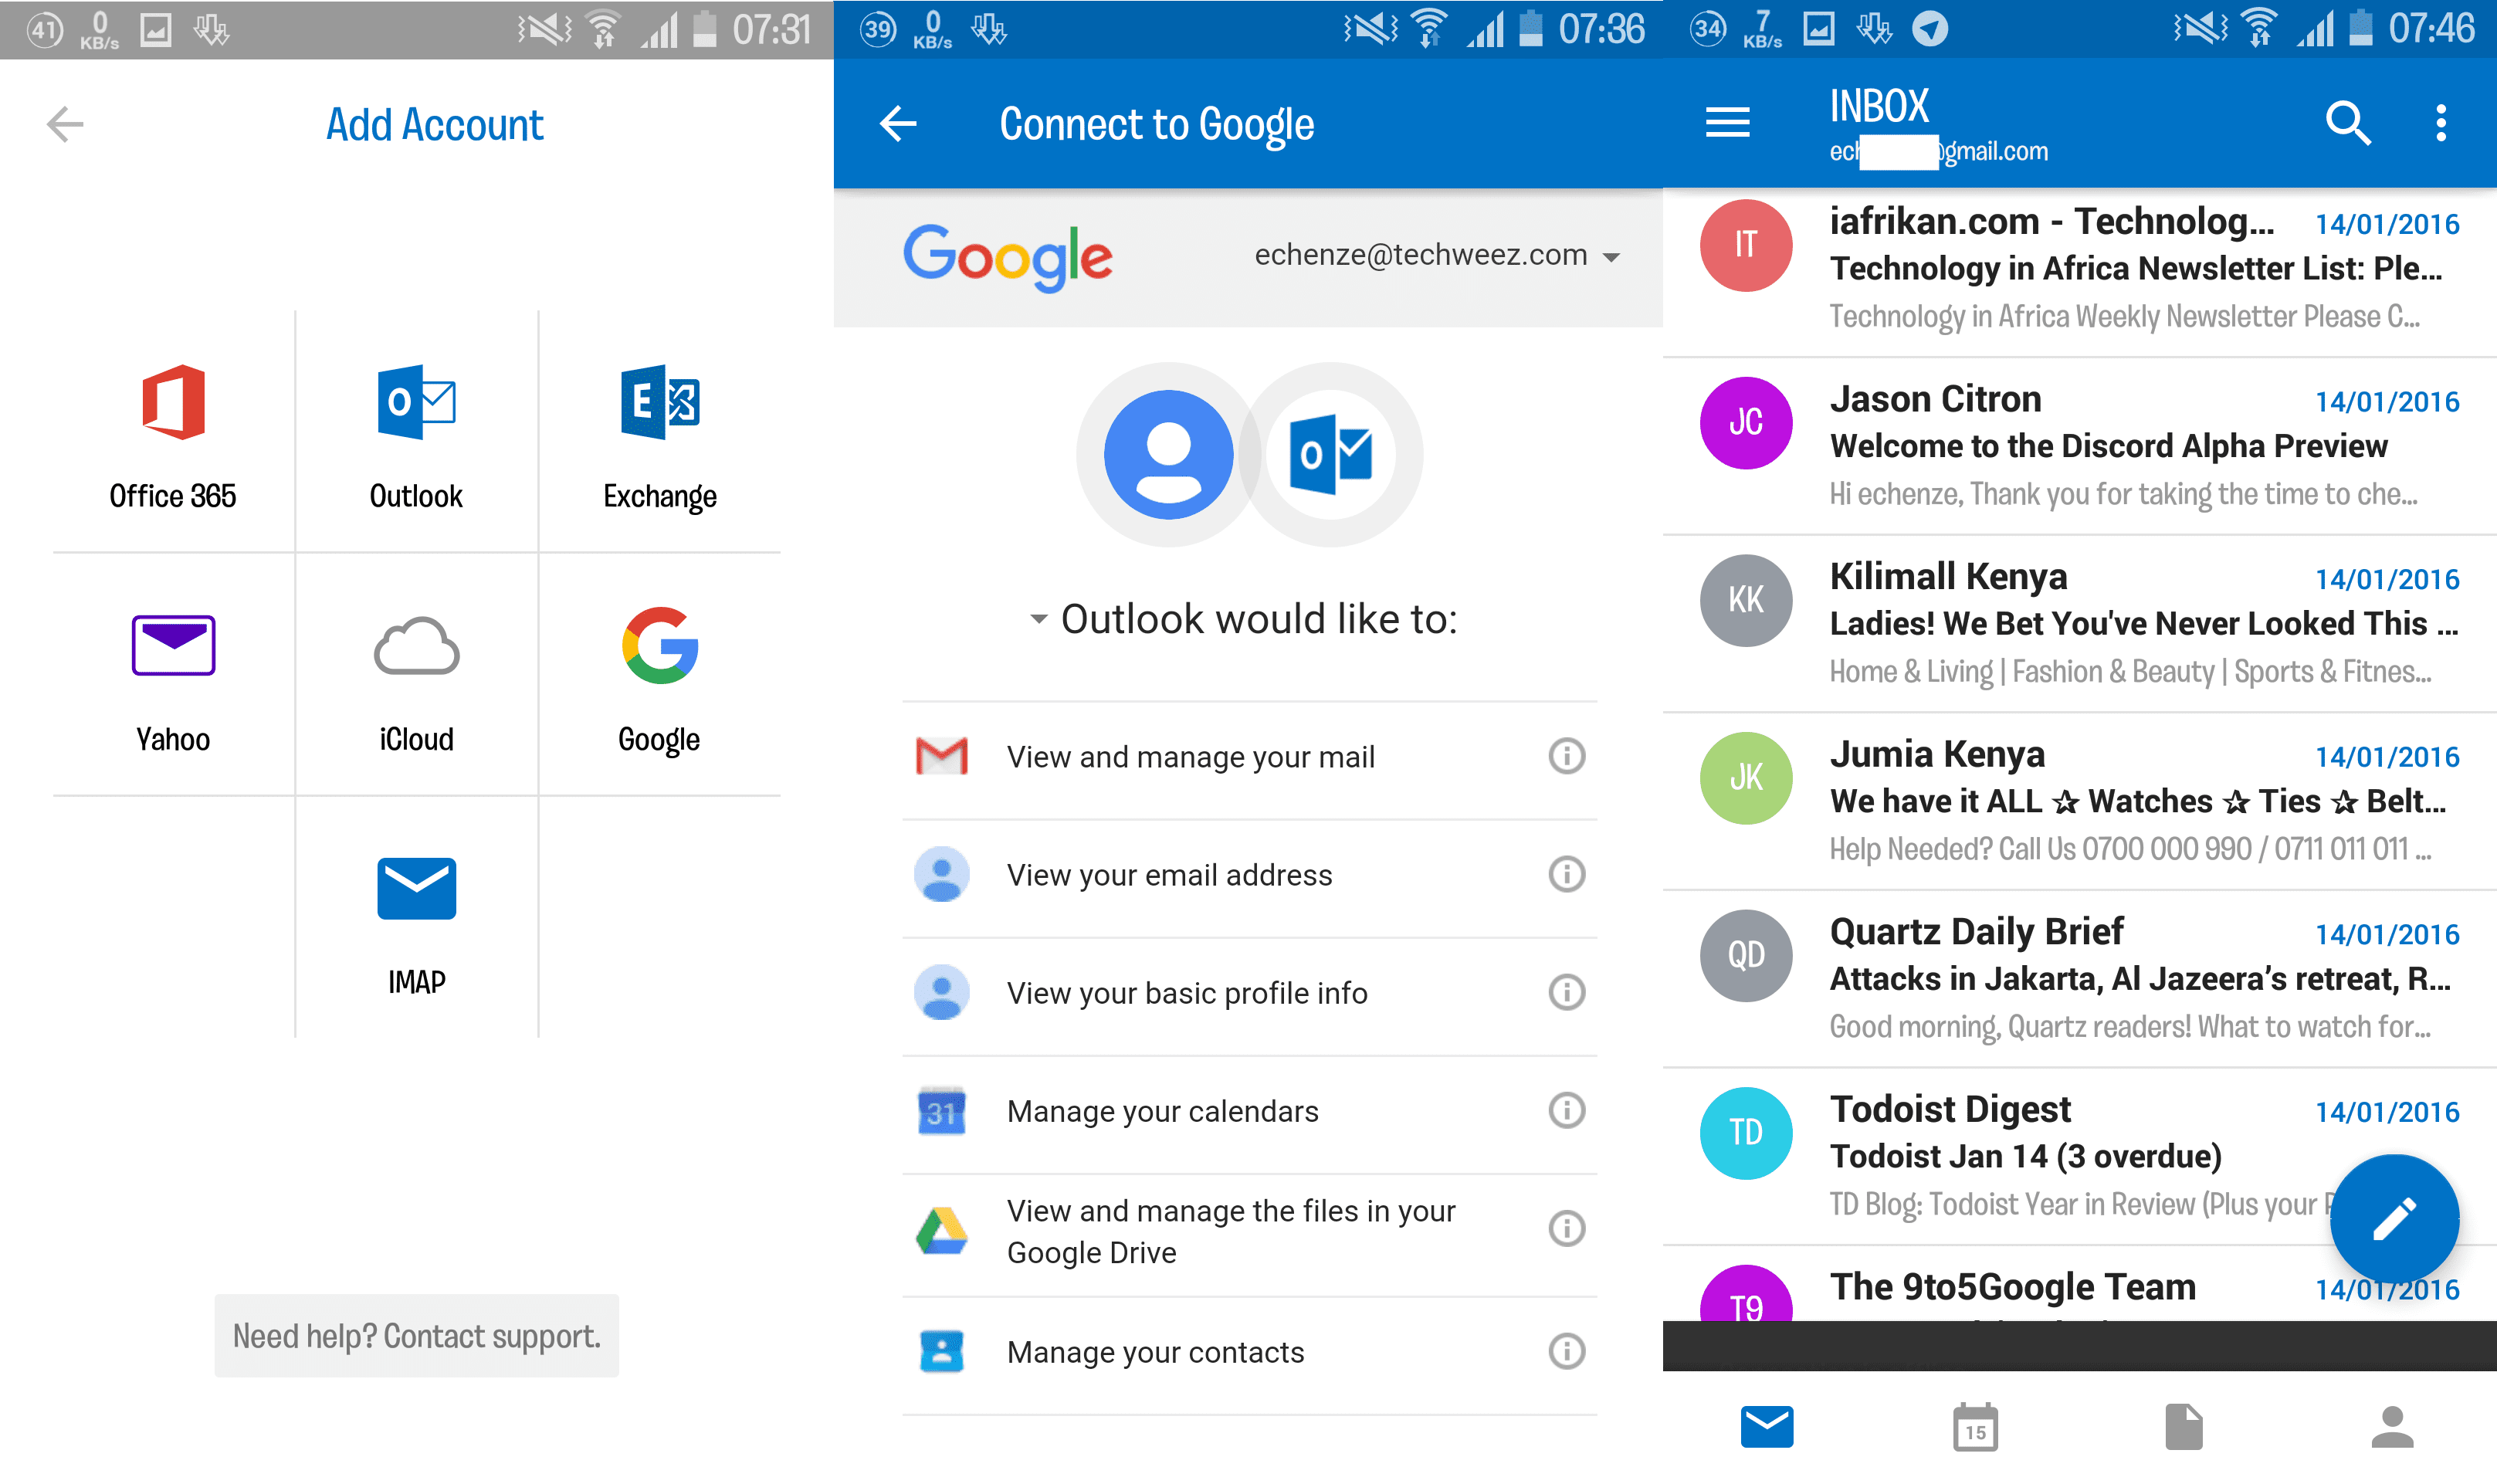Show info for Google Drive files permission
Screen dimensions: 2497x1484
pos(1566,1228)
